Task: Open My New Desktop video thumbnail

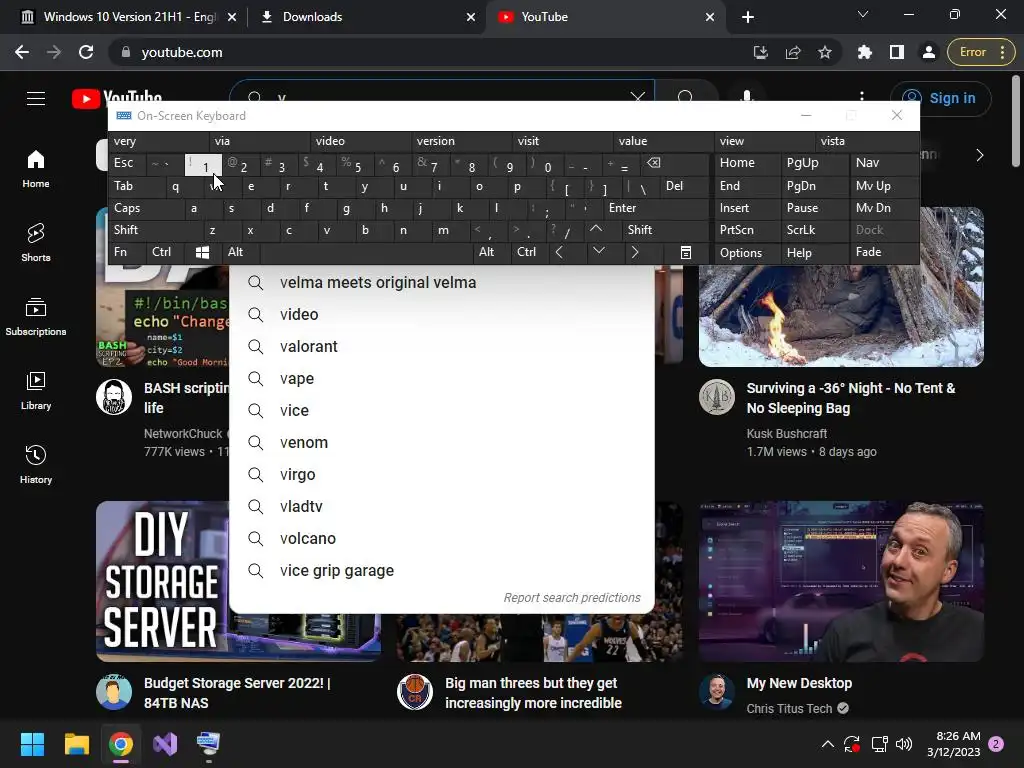Action: pyautogui.click(x=841, y=581)
